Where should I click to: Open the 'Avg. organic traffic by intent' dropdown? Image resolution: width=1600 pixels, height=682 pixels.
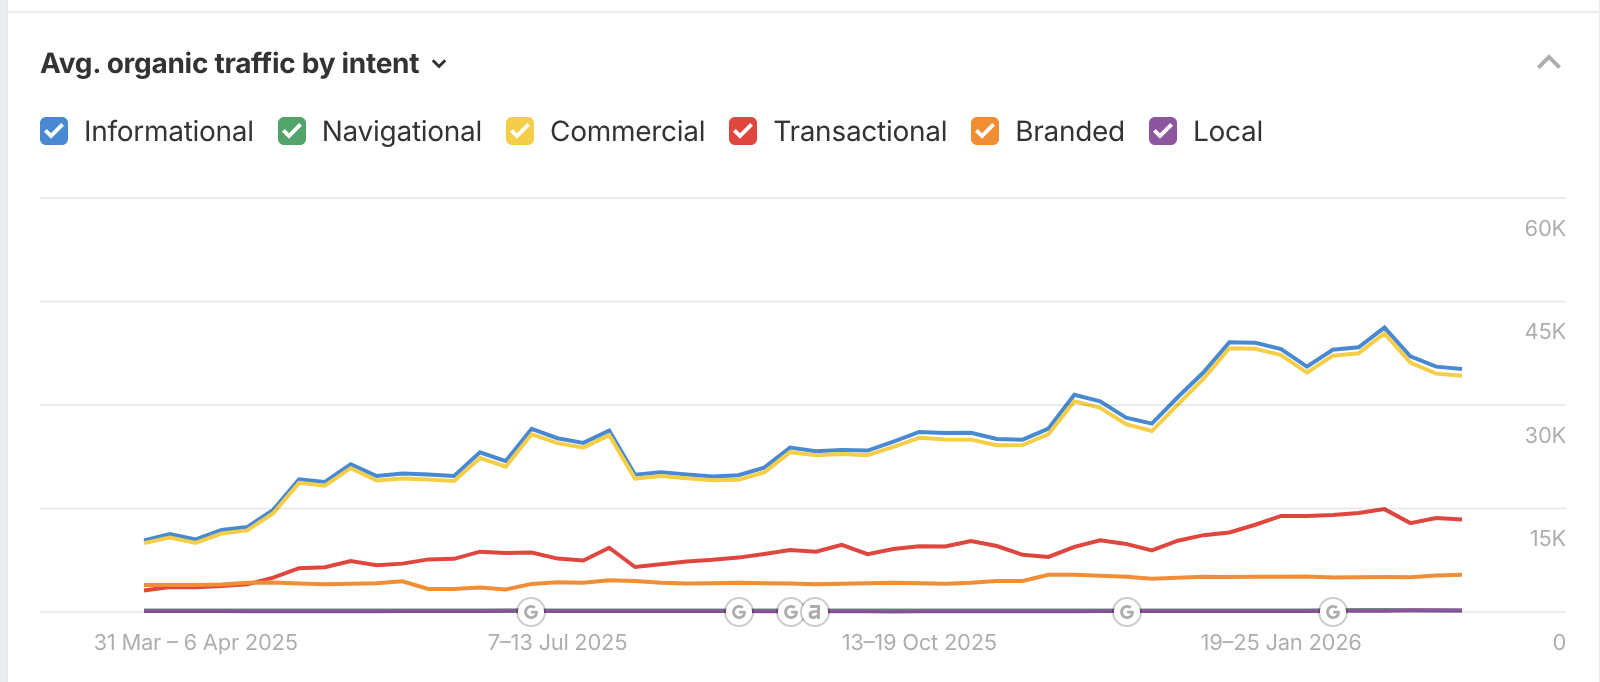[439, 63]
